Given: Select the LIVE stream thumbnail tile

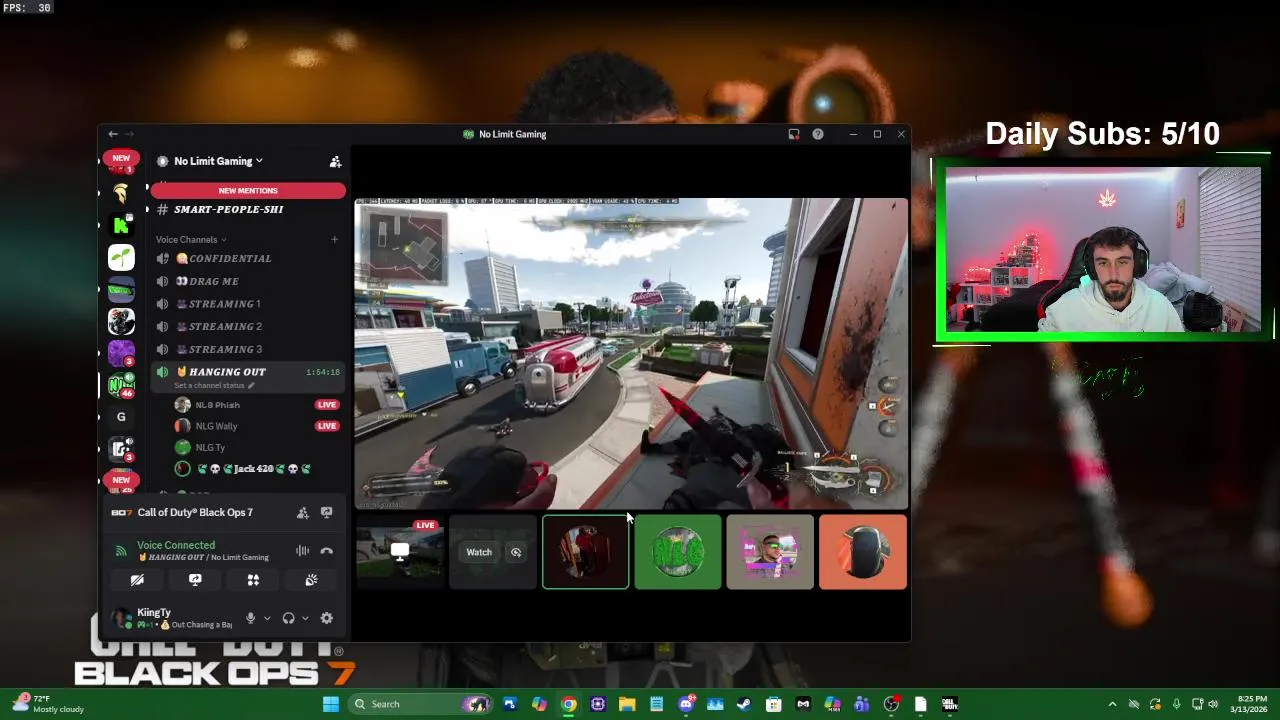Looking at the screenshot, I should (400, 552).
